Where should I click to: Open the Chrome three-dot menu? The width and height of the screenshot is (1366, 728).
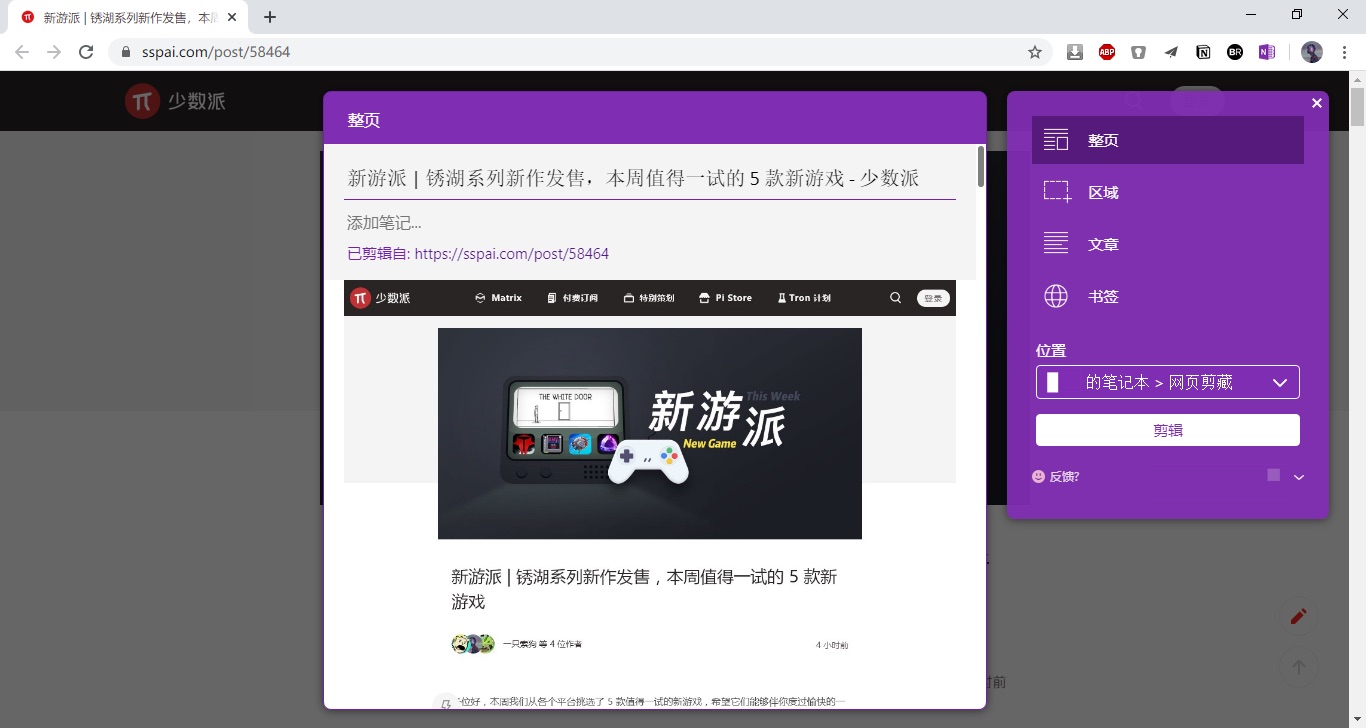click(1345, 52)
